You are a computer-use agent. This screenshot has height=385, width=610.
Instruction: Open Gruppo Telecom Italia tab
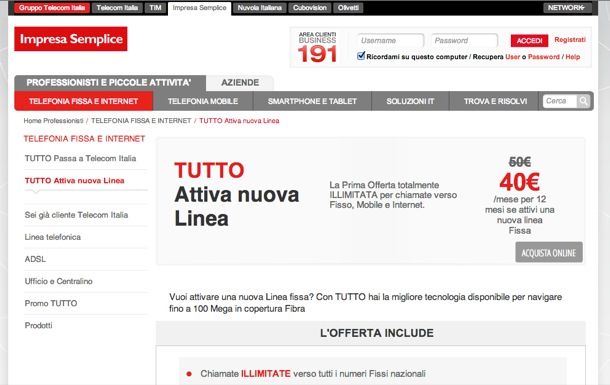(x=52, y=8)
